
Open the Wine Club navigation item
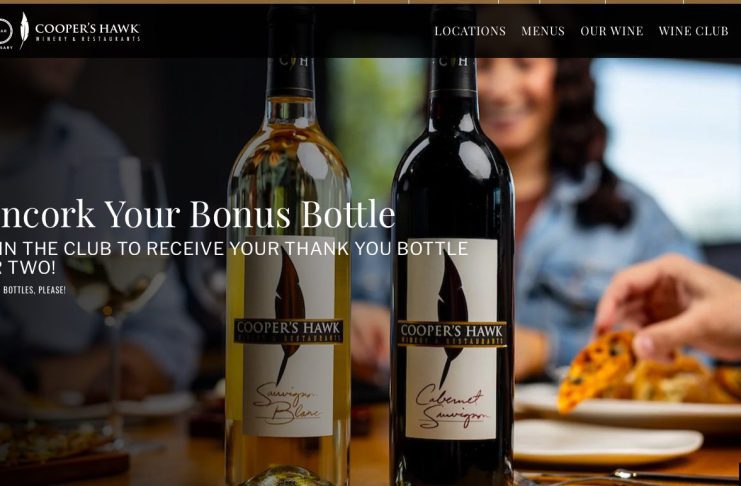click(693, 31)
